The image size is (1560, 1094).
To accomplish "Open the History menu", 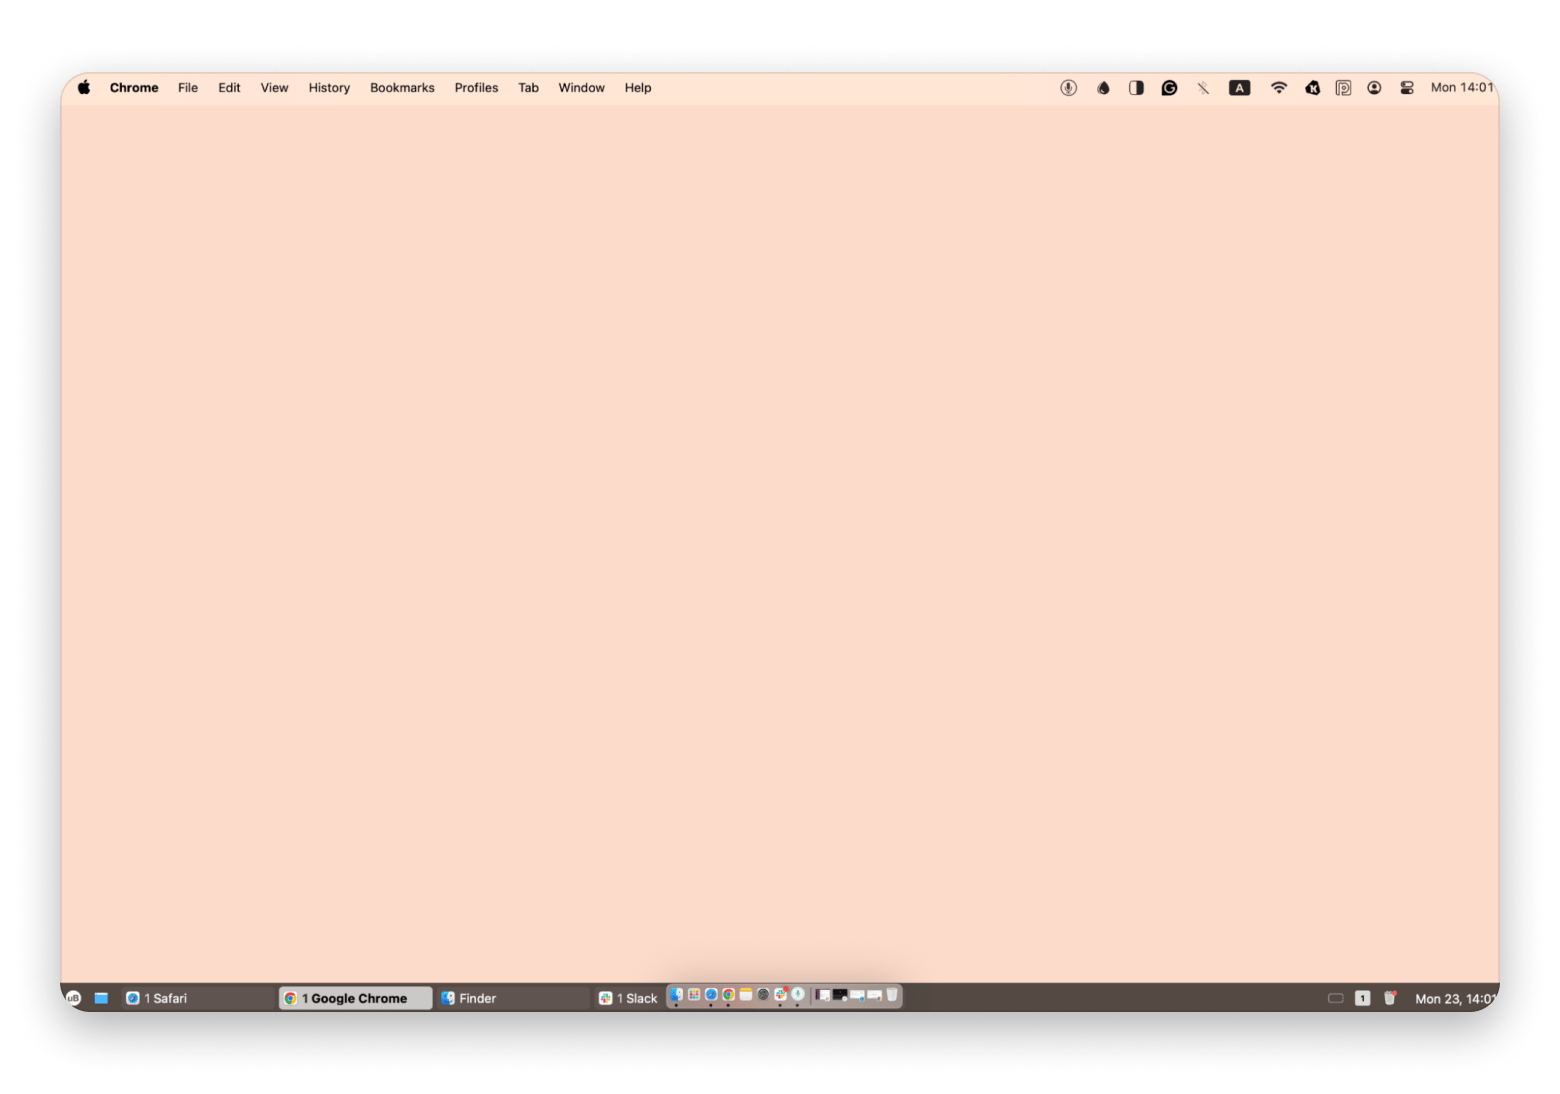I will click(x=329, y=88).
